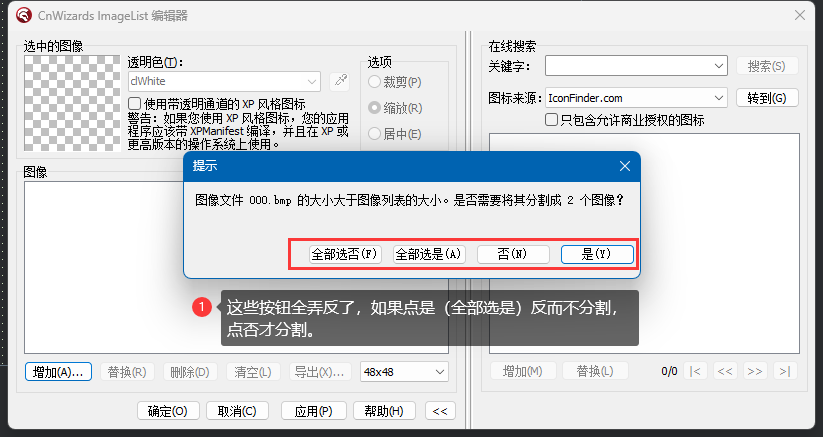Click the CnWizards app logo icon

tap(21, 15)
